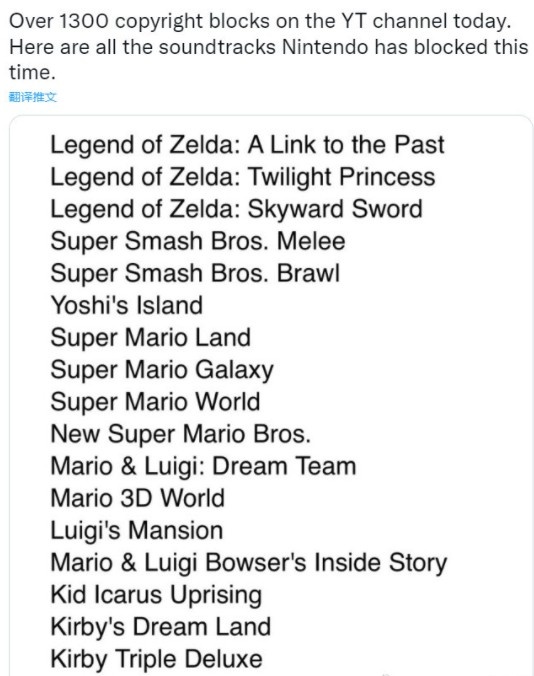Select the 'Bowser's Inside Story' line
The height and width of the screenshot is (676, 534).
(x=249, y=563)
